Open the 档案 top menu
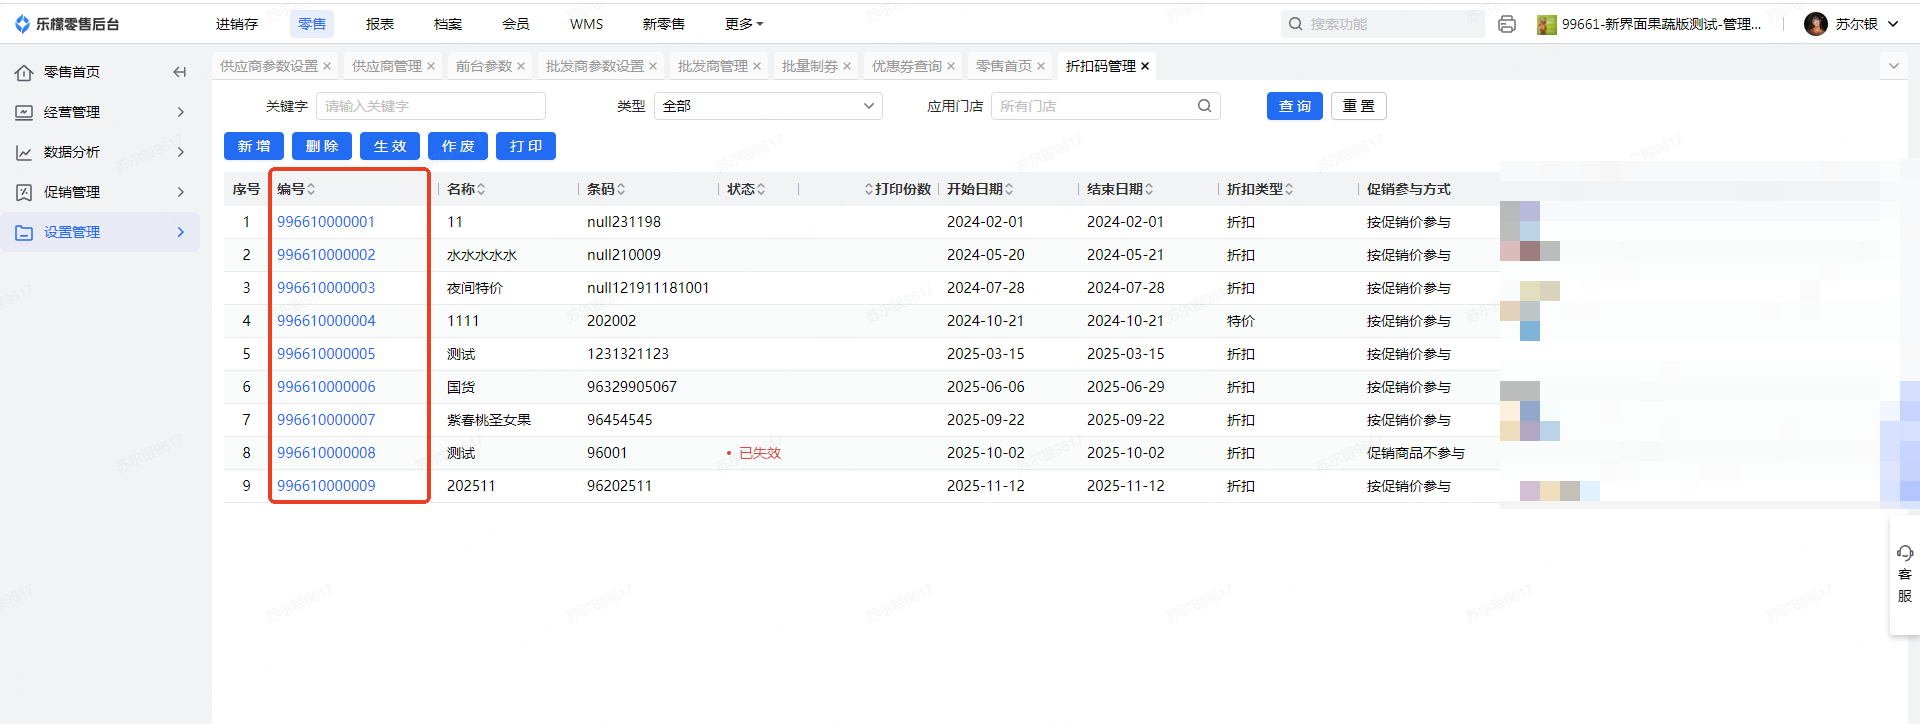1920x724 pixels. pyautogui.click(x=448, y=24)
